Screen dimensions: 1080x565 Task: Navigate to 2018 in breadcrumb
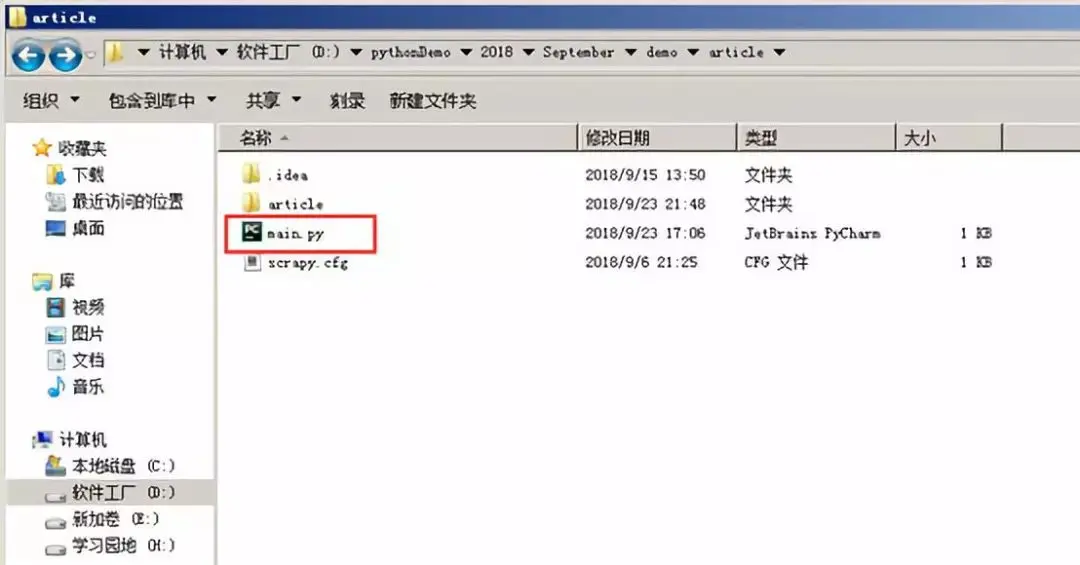(x=497, y=52)
